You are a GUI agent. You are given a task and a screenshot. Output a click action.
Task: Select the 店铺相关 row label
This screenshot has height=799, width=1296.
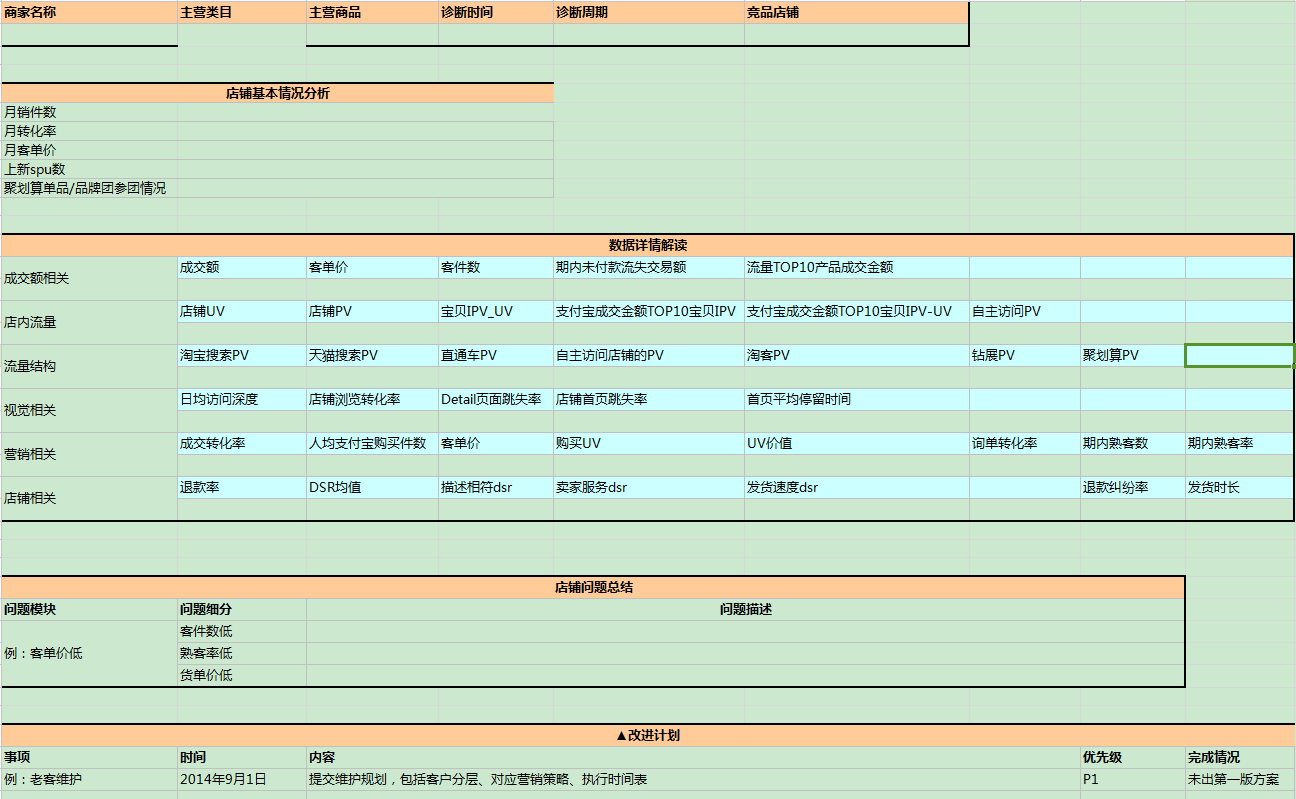point(89,498)
